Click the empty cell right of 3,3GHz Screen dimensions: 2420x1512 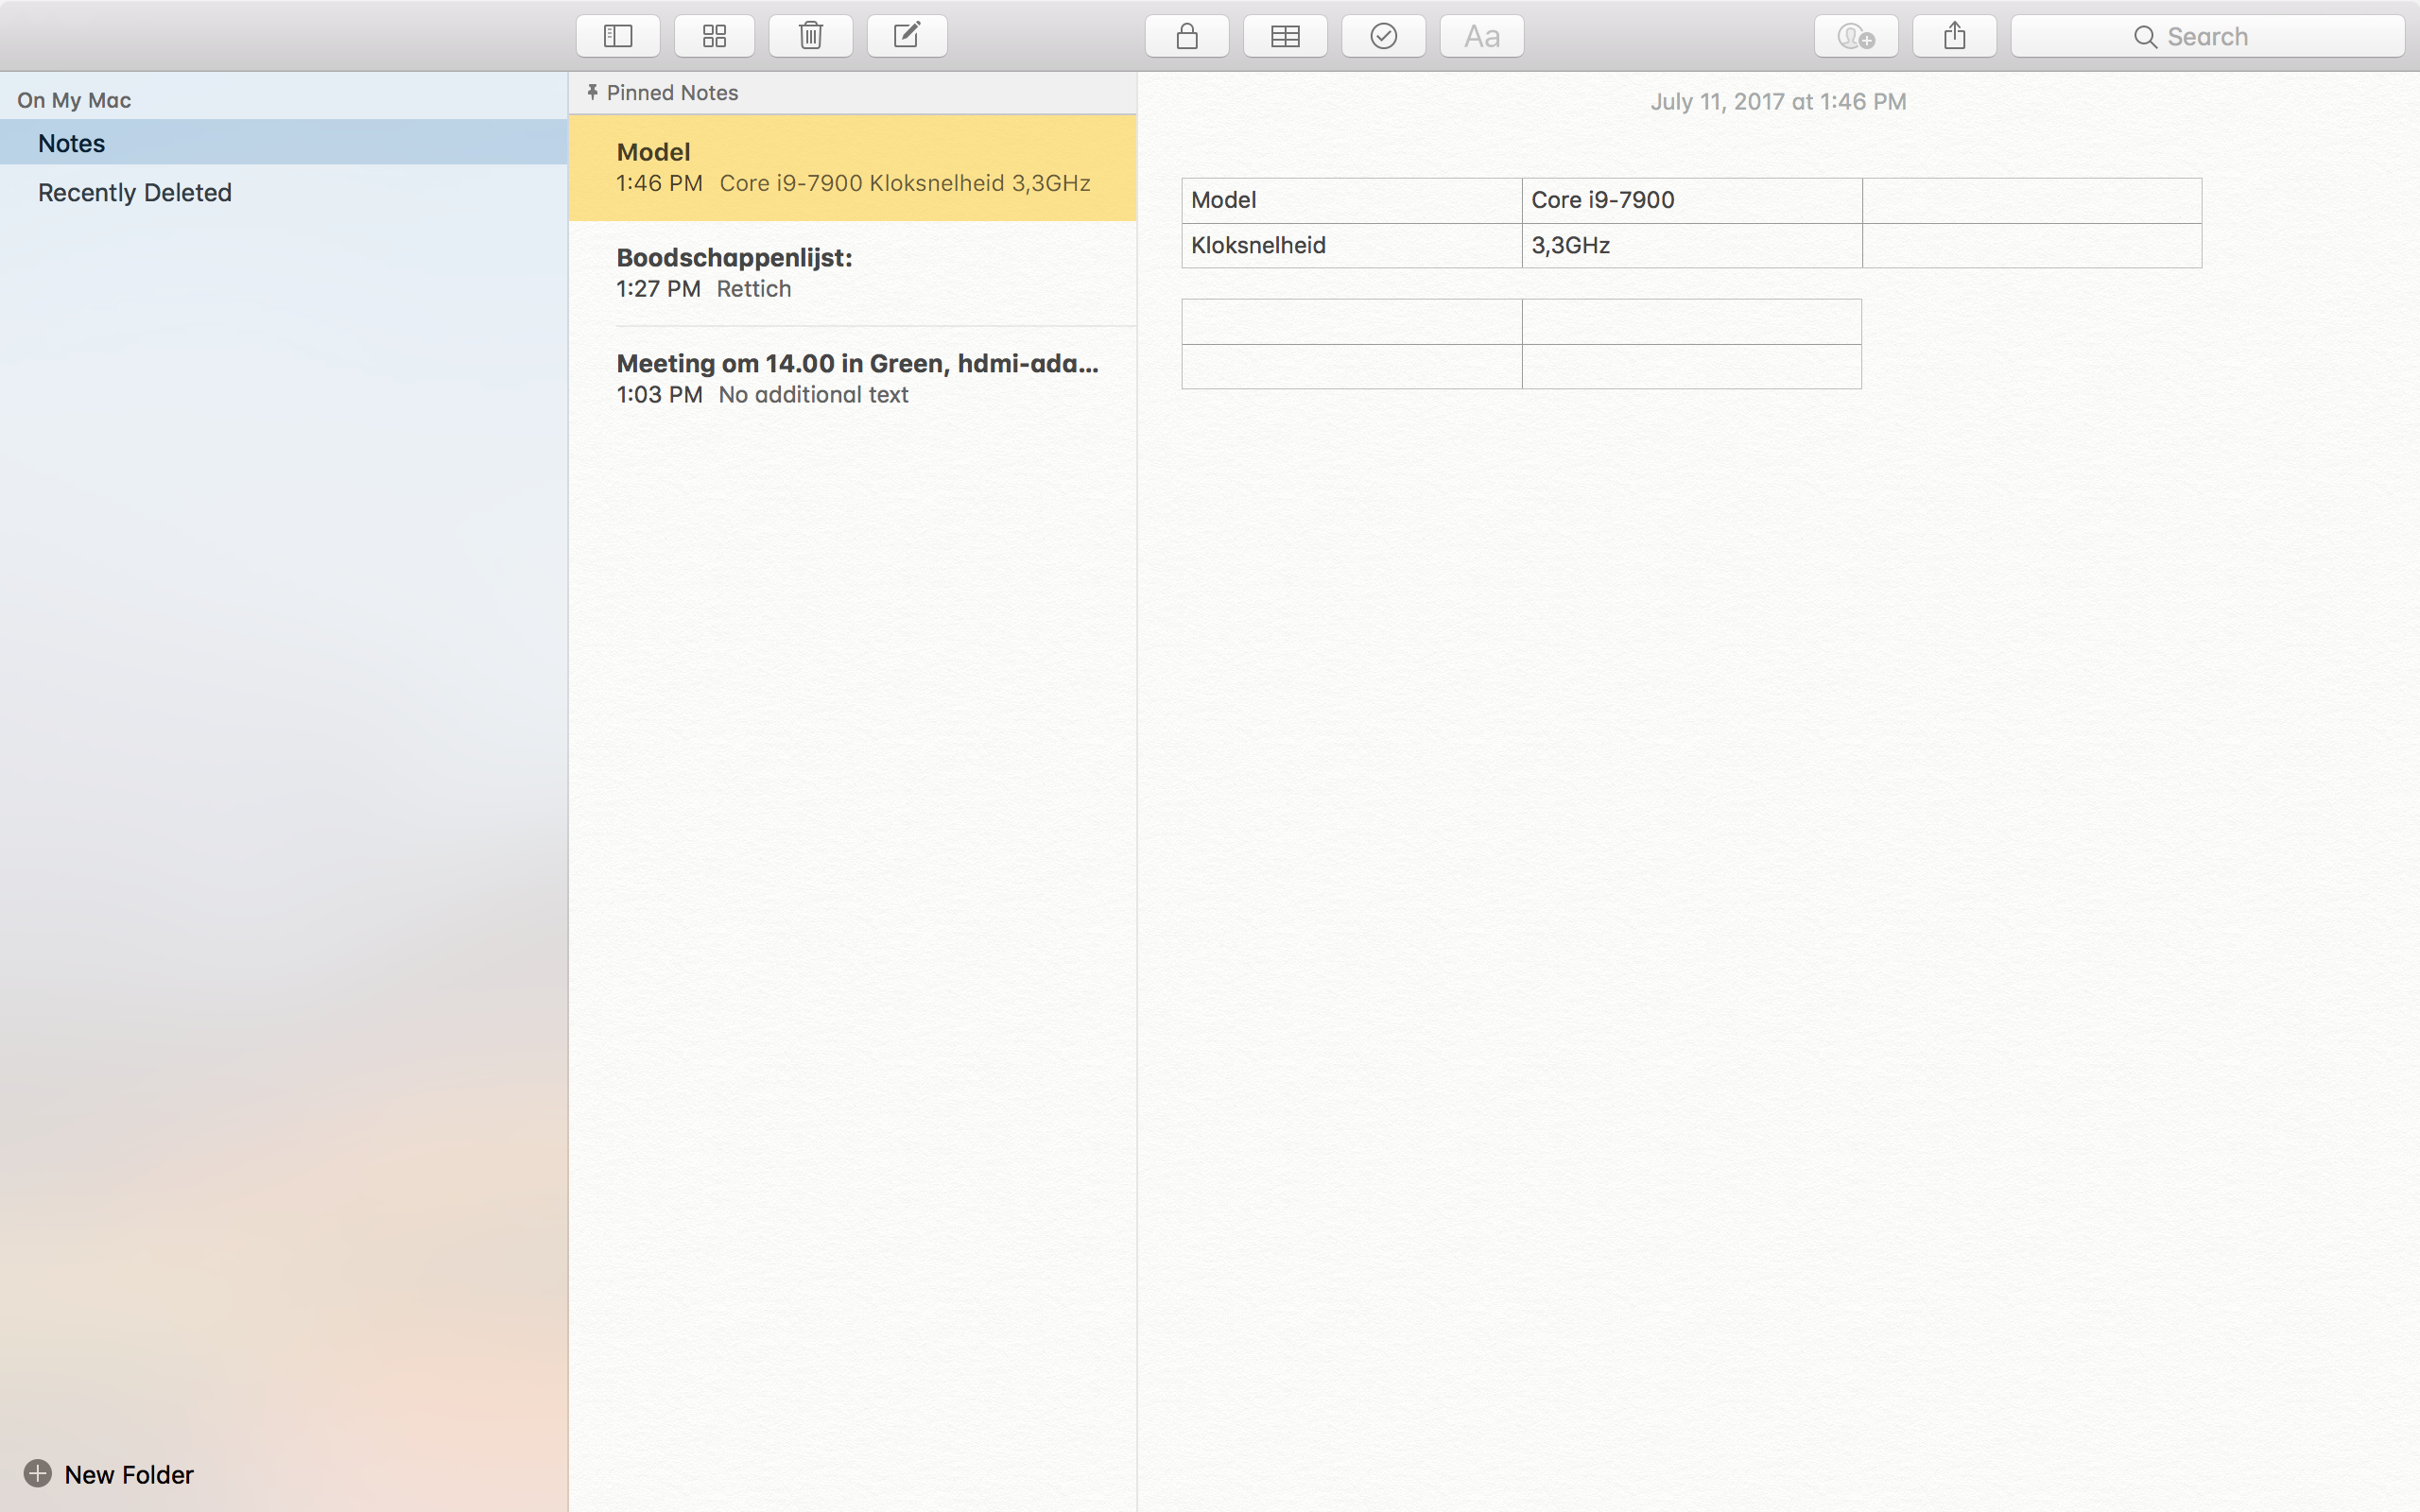2032,245
